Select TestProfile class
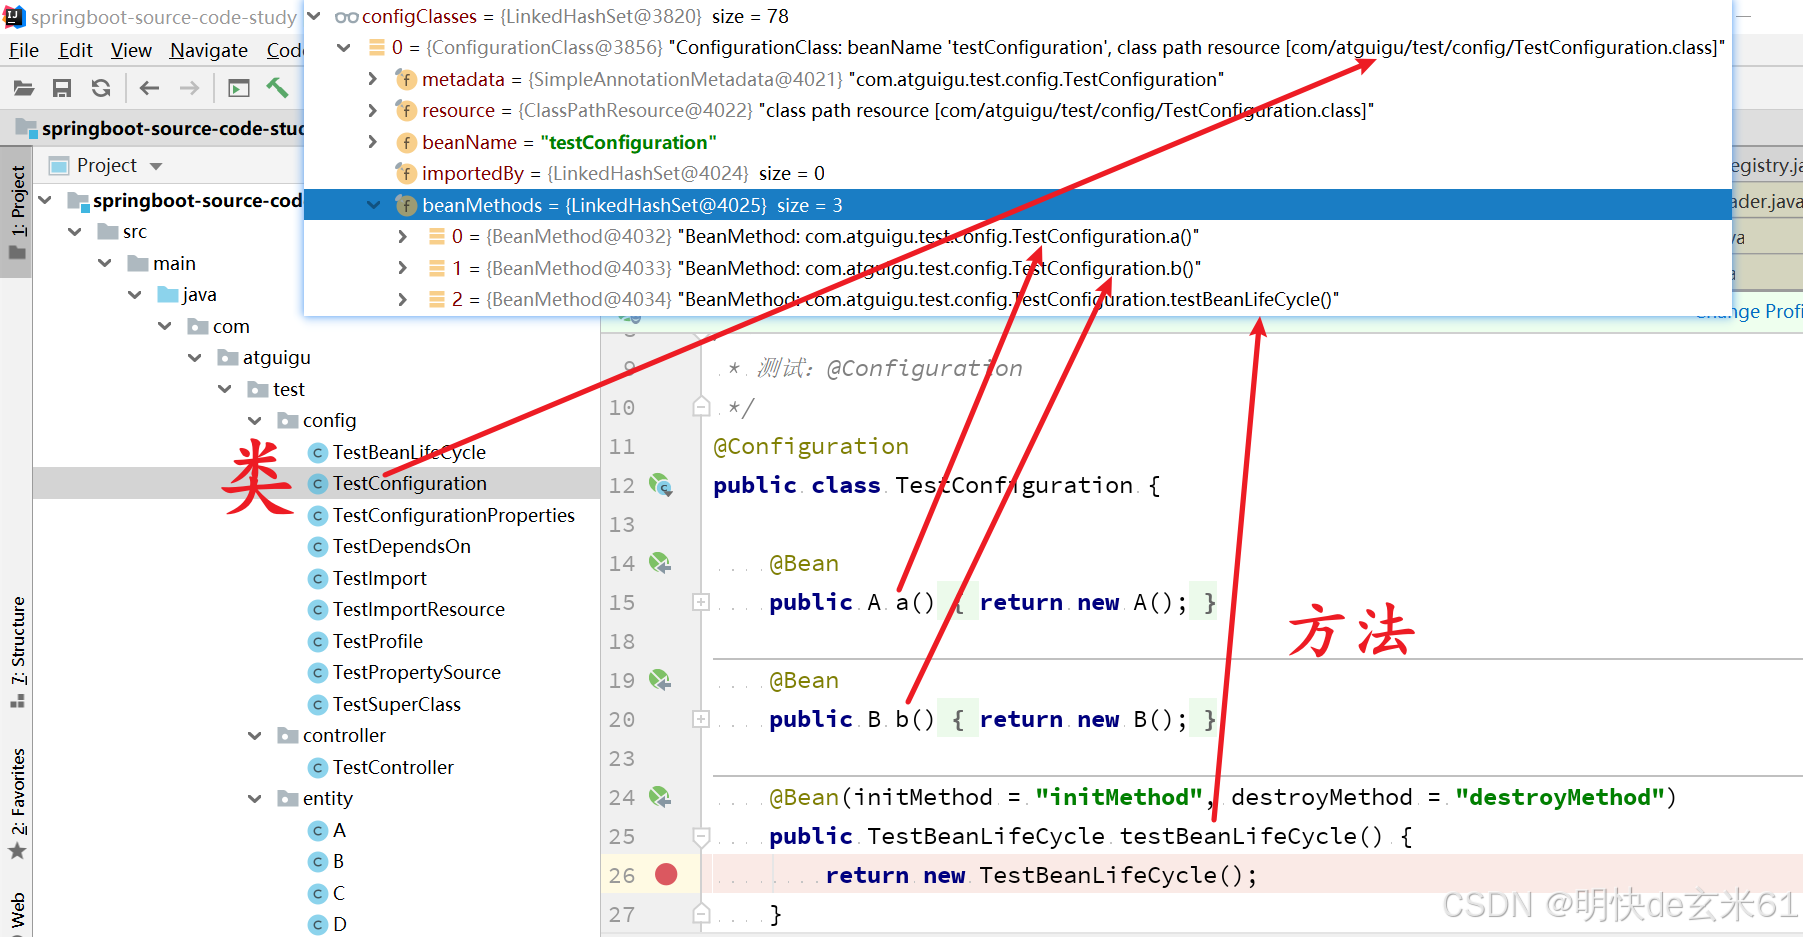1803x937 pixels. point(377,641)
